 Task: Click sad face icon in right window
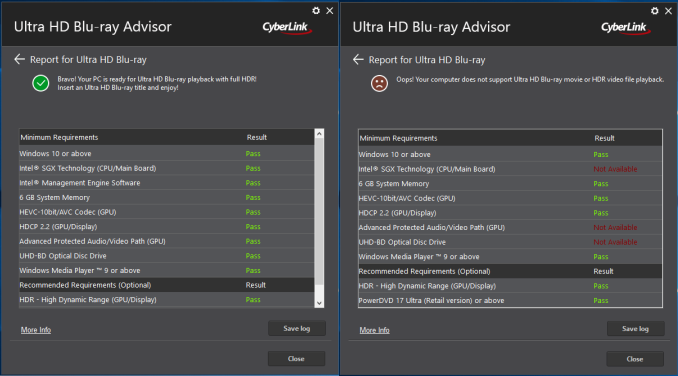tap(379, 83)
